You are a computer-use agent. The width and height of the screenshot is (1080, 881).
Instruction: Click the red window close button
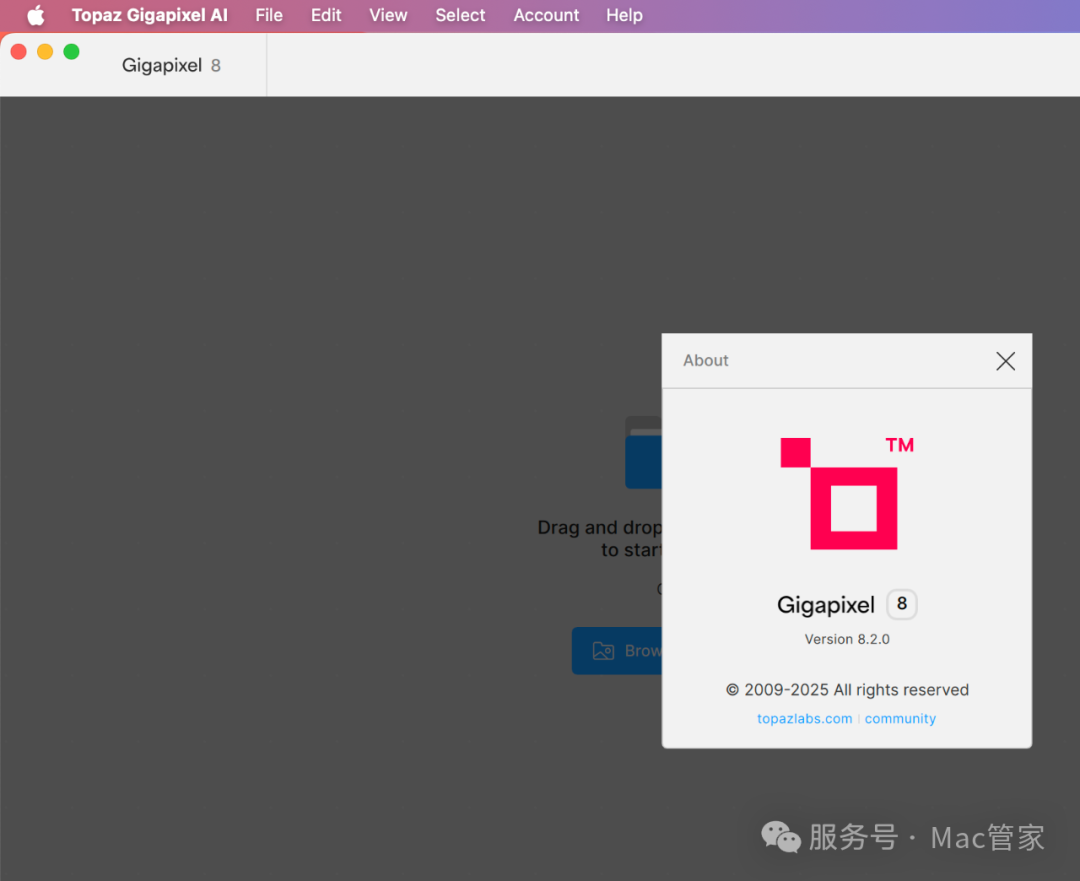click(x=18, y=52)
